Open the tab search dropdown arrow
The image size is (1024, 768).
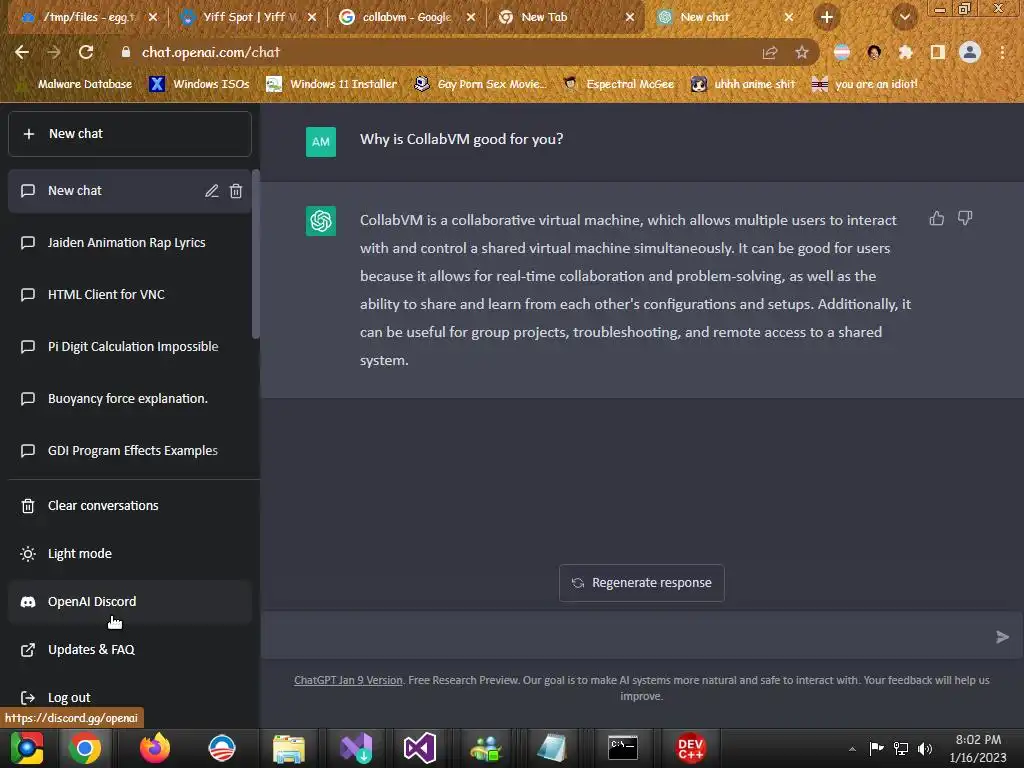tap(904, 17)
